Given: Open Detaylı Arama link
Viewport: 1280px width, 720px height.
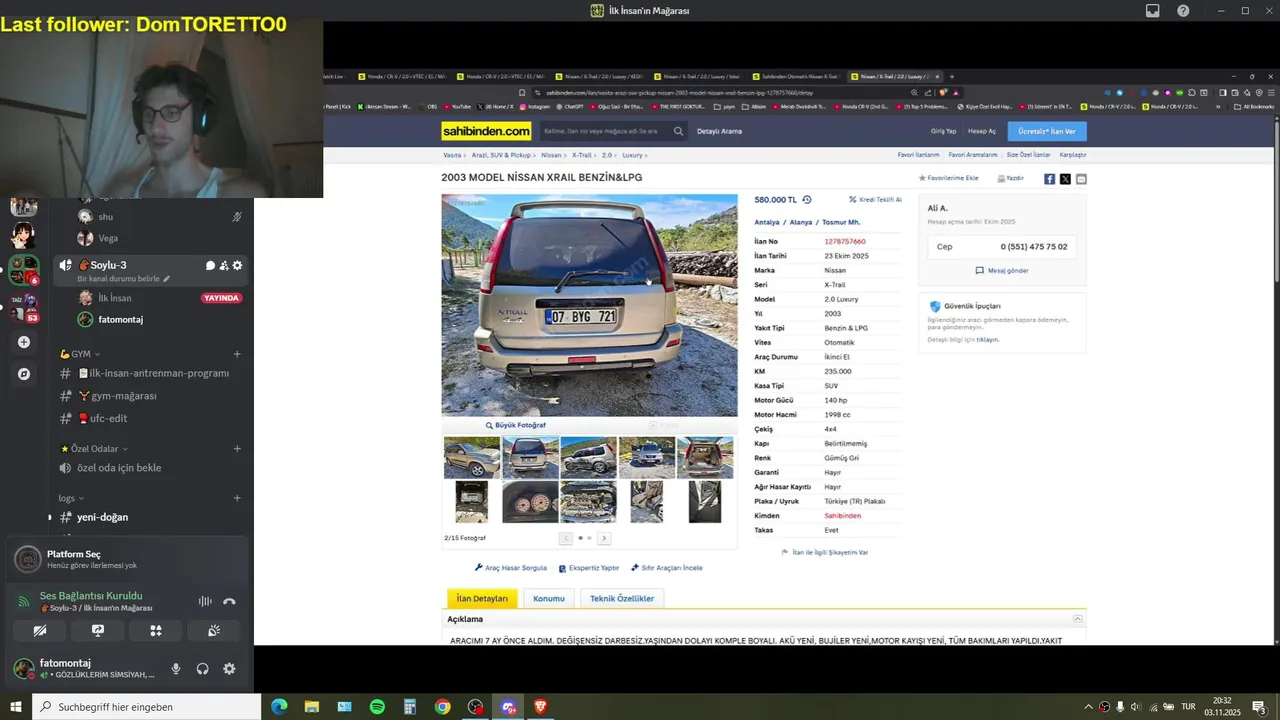Looking at the screenshot, I should click(x=719, y=131).
